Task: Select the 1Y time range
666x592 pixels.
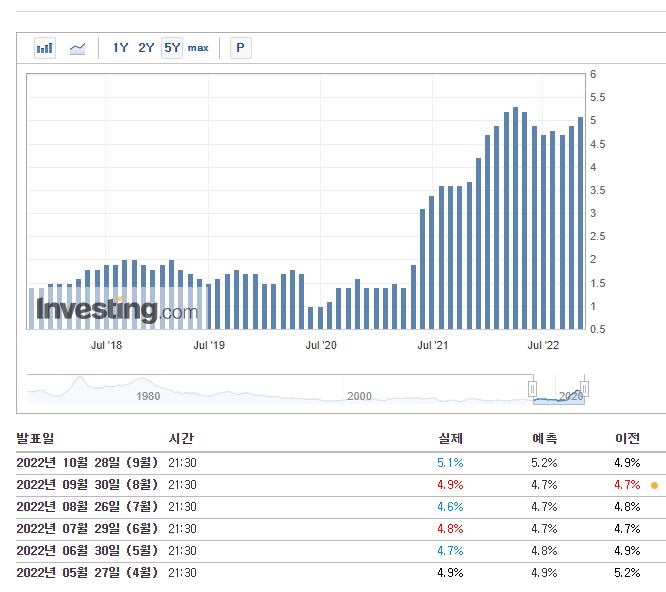Action: (120, 48)
